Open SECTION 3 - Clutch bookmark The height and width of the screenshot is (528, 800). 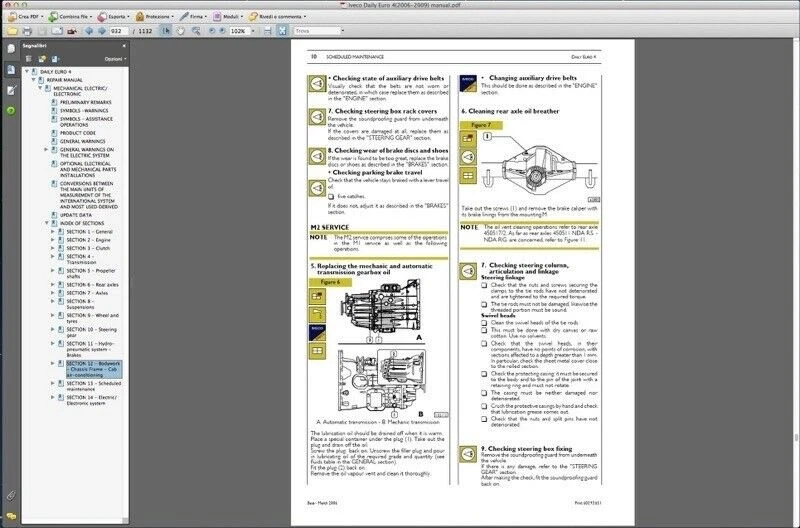coord(88,248)
